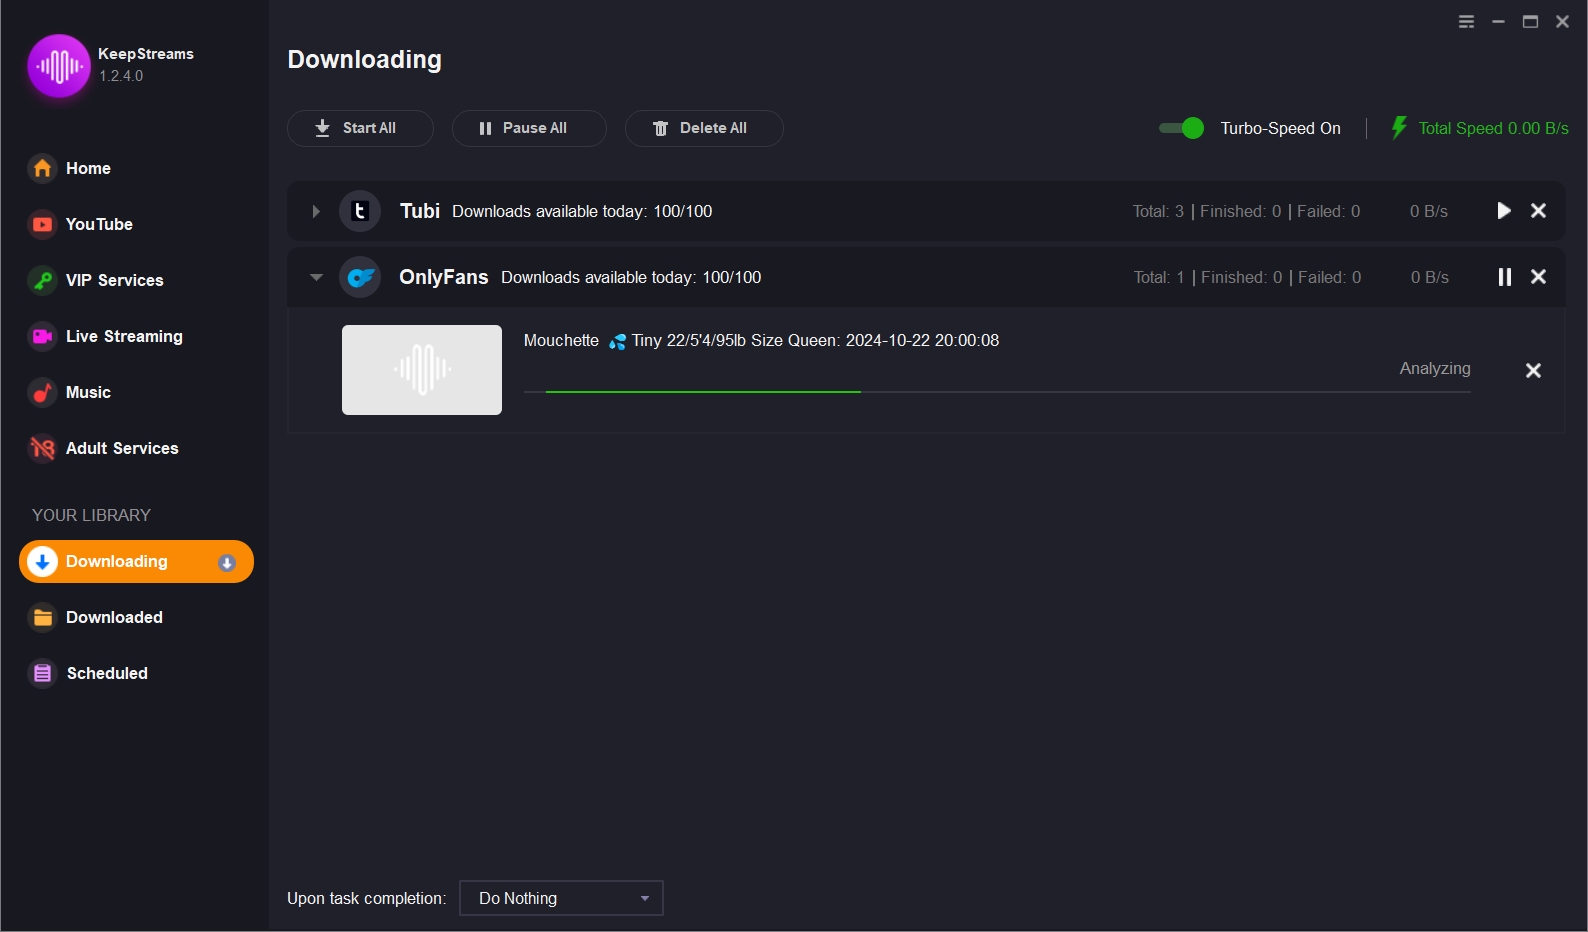Select Live Streaming in the sidebar
Screen dimensions: 1588x932
(x=124, y=336)
